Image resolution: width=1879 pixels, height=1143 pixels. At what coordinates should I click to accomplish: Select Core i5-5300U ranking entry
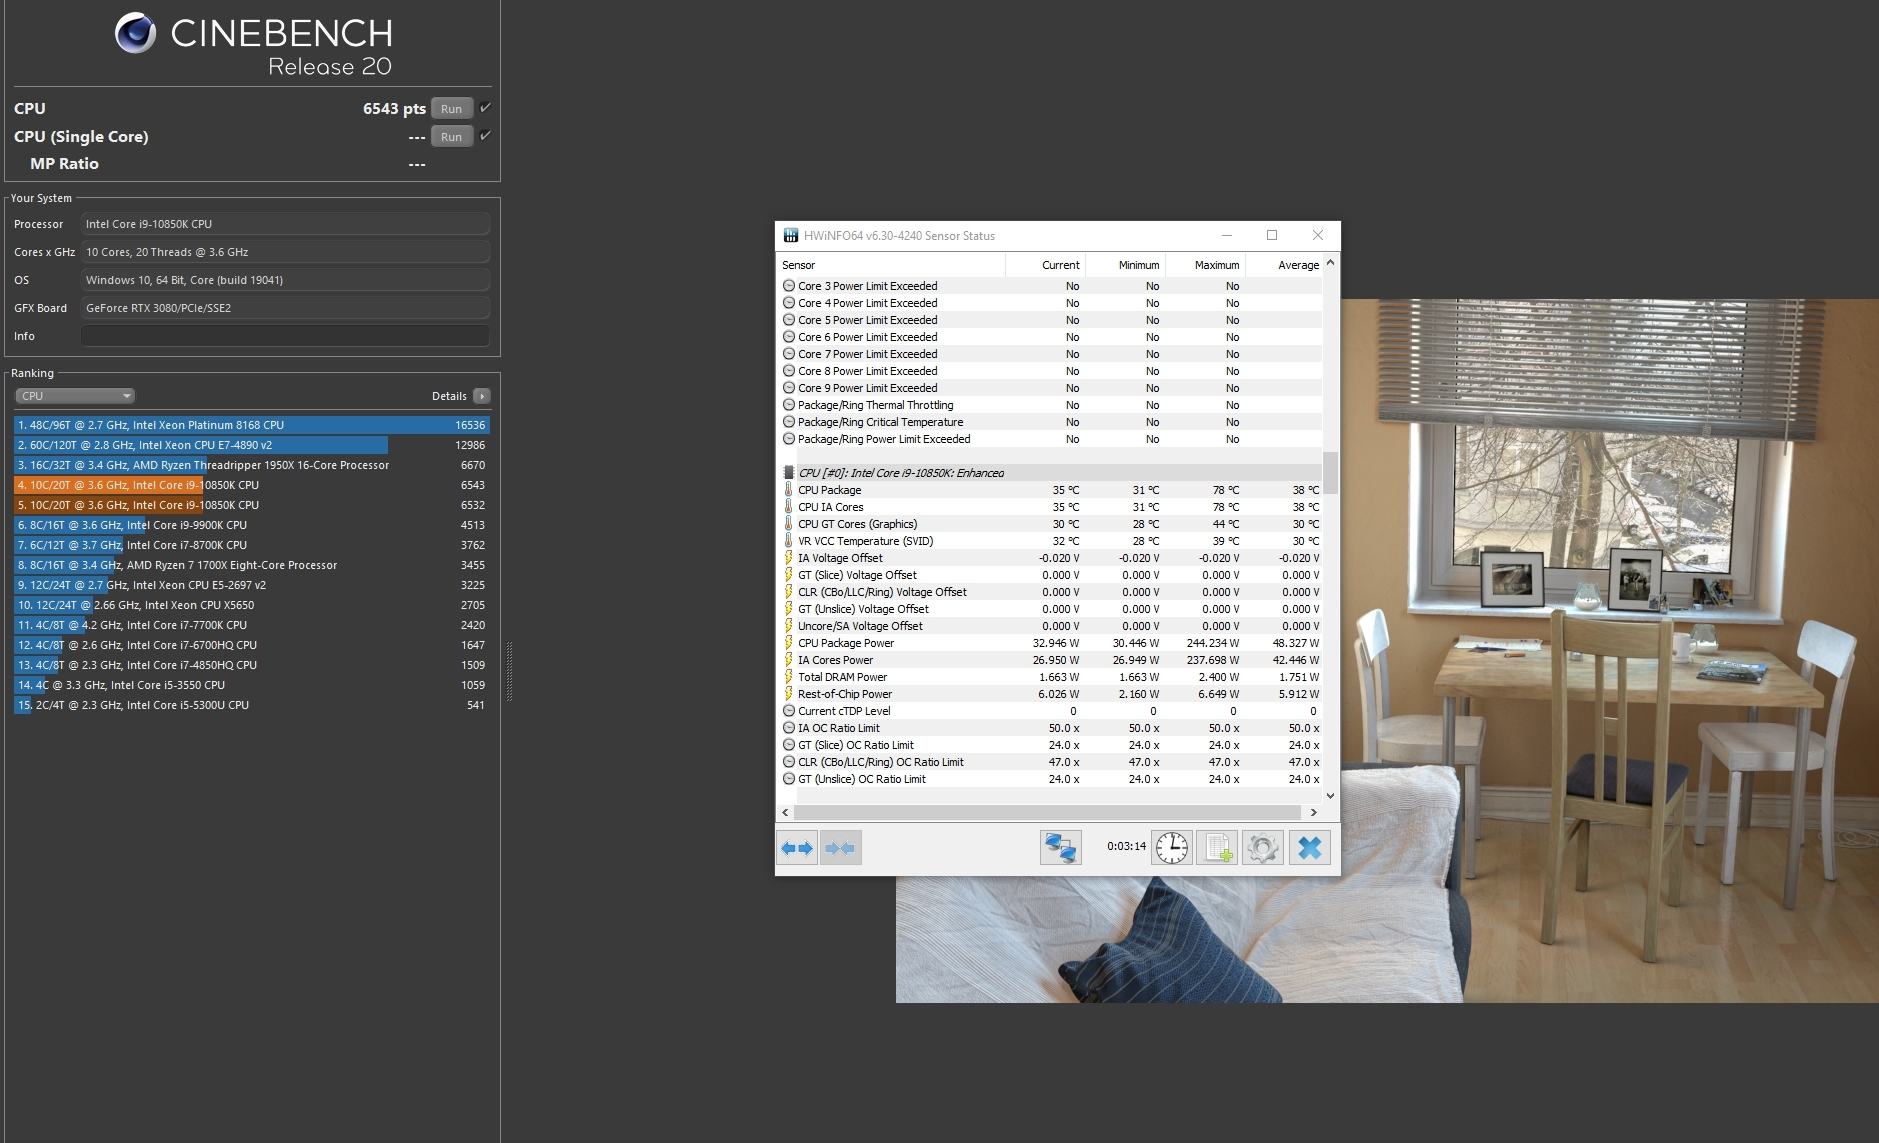coord(252,705)
